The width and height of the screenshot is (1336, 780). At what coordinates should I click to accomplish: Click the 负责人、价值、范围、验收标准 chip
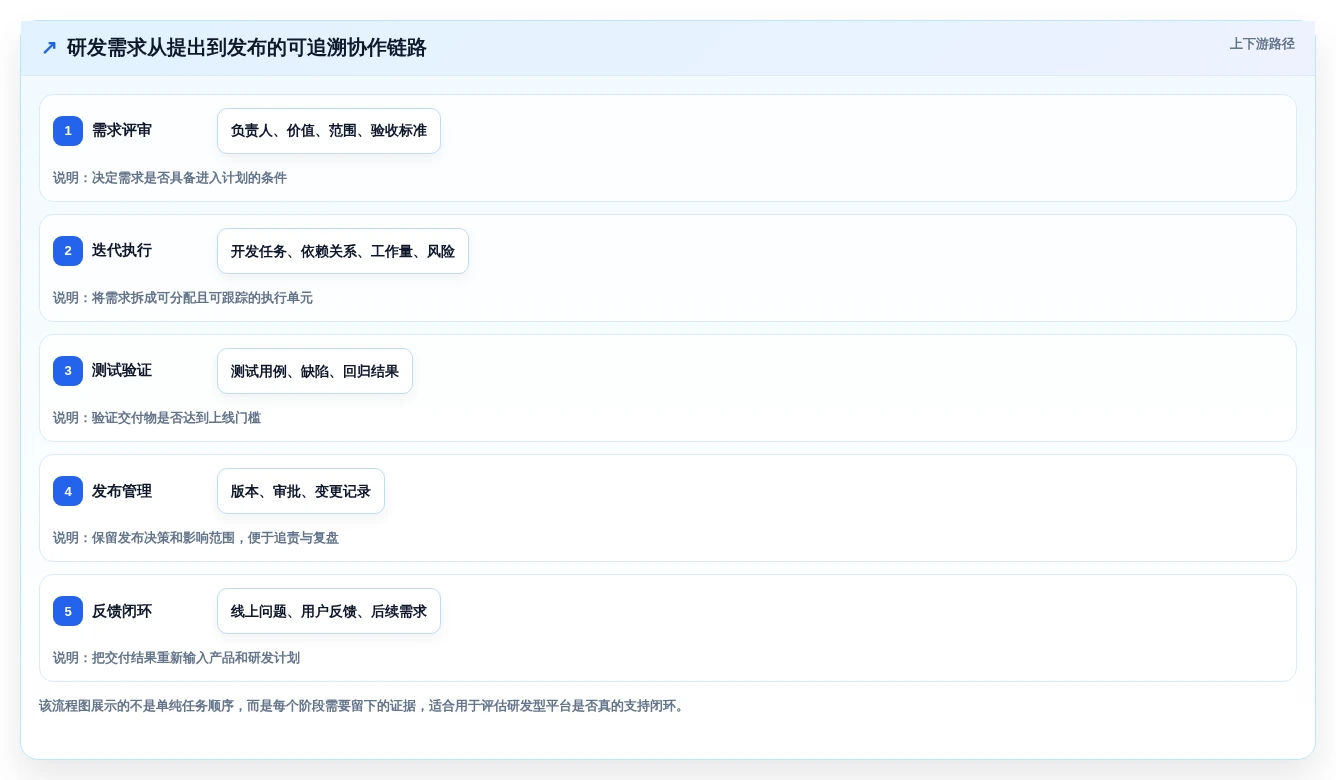point(329,131)
